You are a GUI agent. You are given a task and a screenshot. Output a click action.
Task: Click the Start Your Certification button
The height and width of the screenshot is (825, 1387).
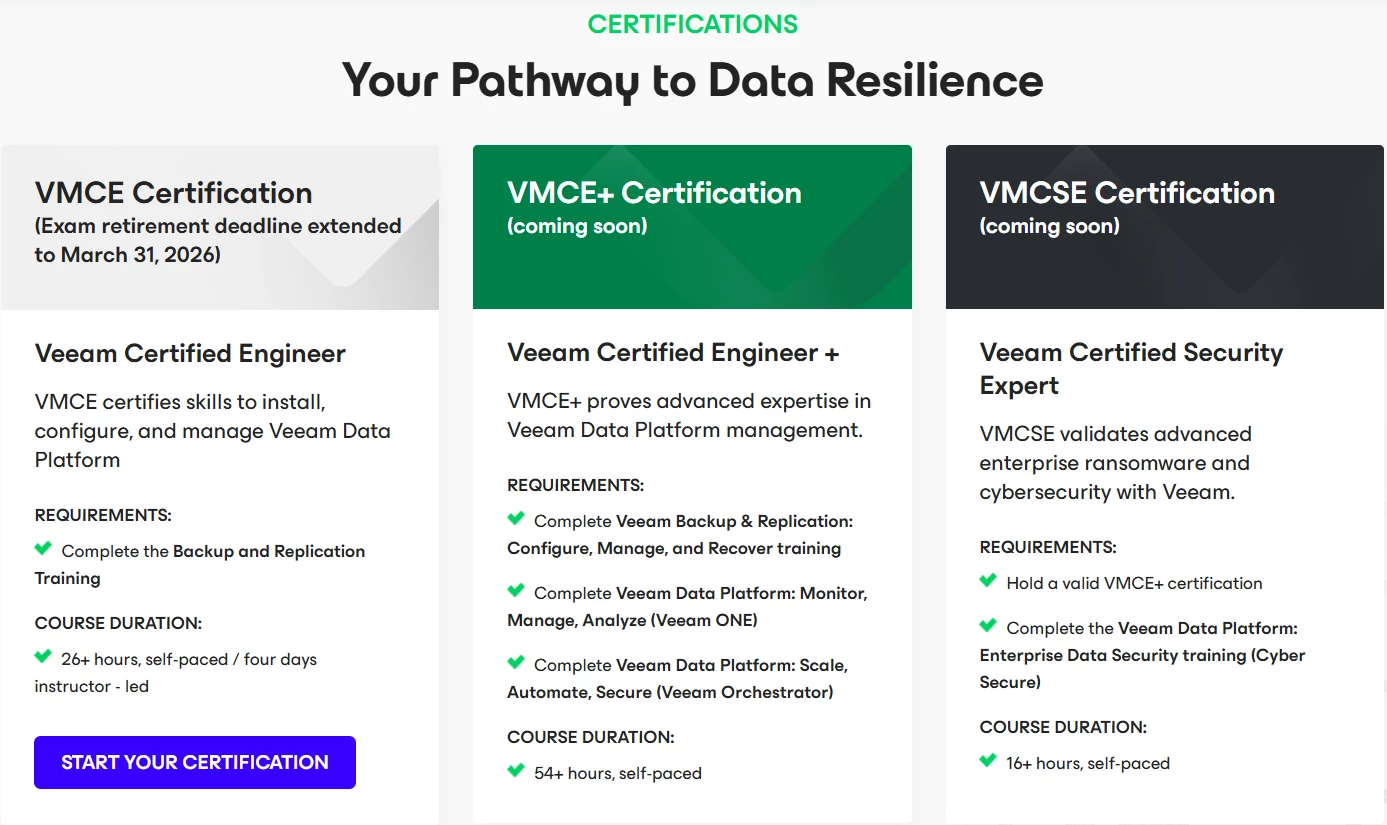(x=195, y=762)
